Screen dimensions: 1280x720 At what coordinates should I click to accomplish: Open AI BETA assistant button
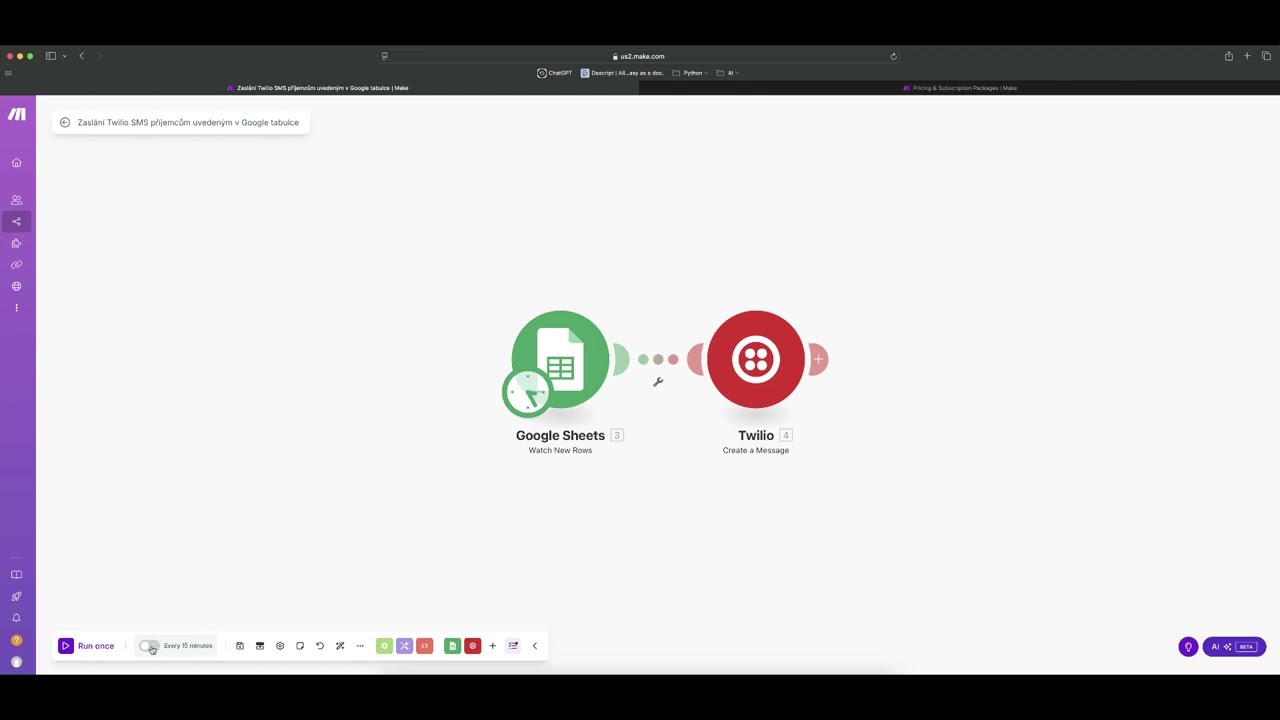(x=1234, y=647)
